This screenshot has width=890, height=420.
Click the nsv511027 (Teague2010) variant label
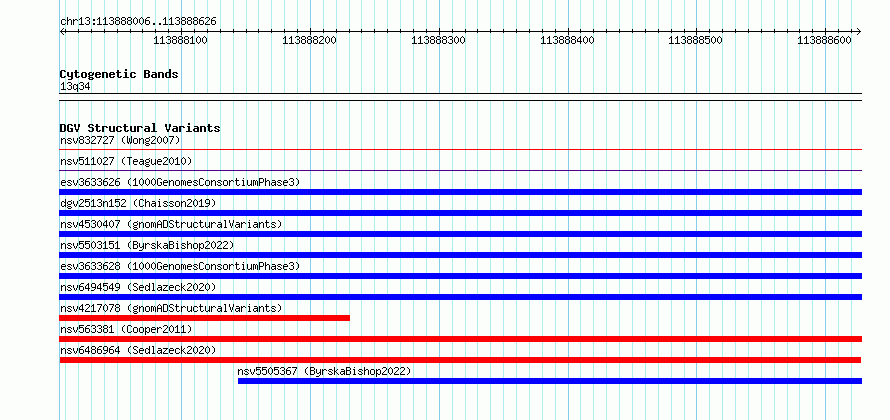click(126, 161)
